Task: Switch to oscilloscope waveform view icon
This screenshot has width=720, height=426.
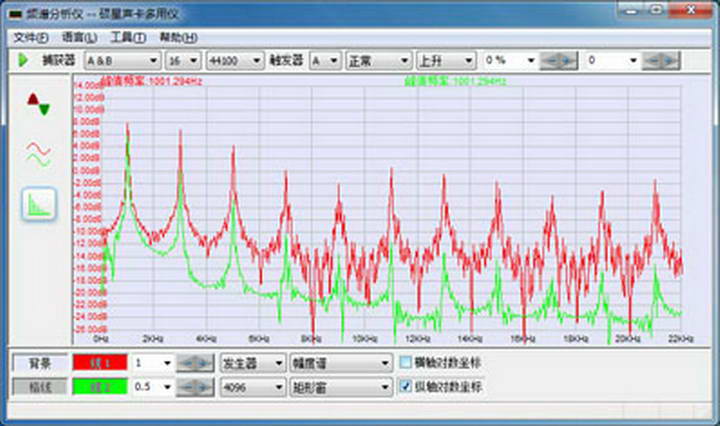Action: (x=38, y=153)
